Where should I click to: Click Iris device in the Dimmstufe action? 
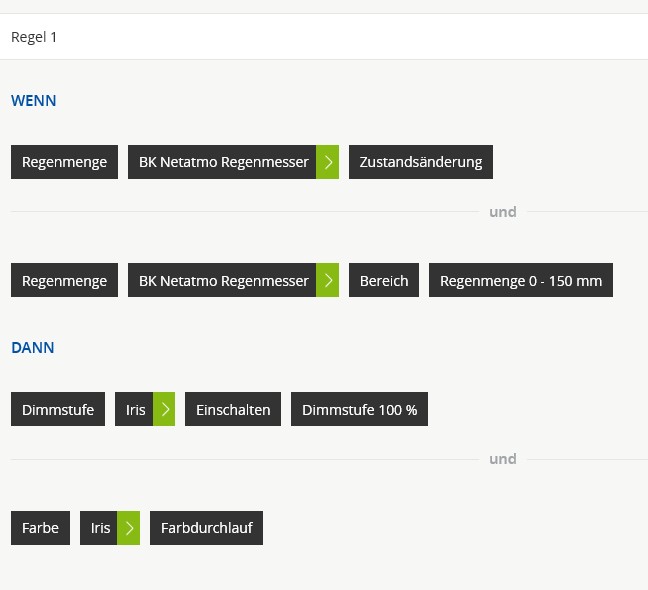point(135,410)
